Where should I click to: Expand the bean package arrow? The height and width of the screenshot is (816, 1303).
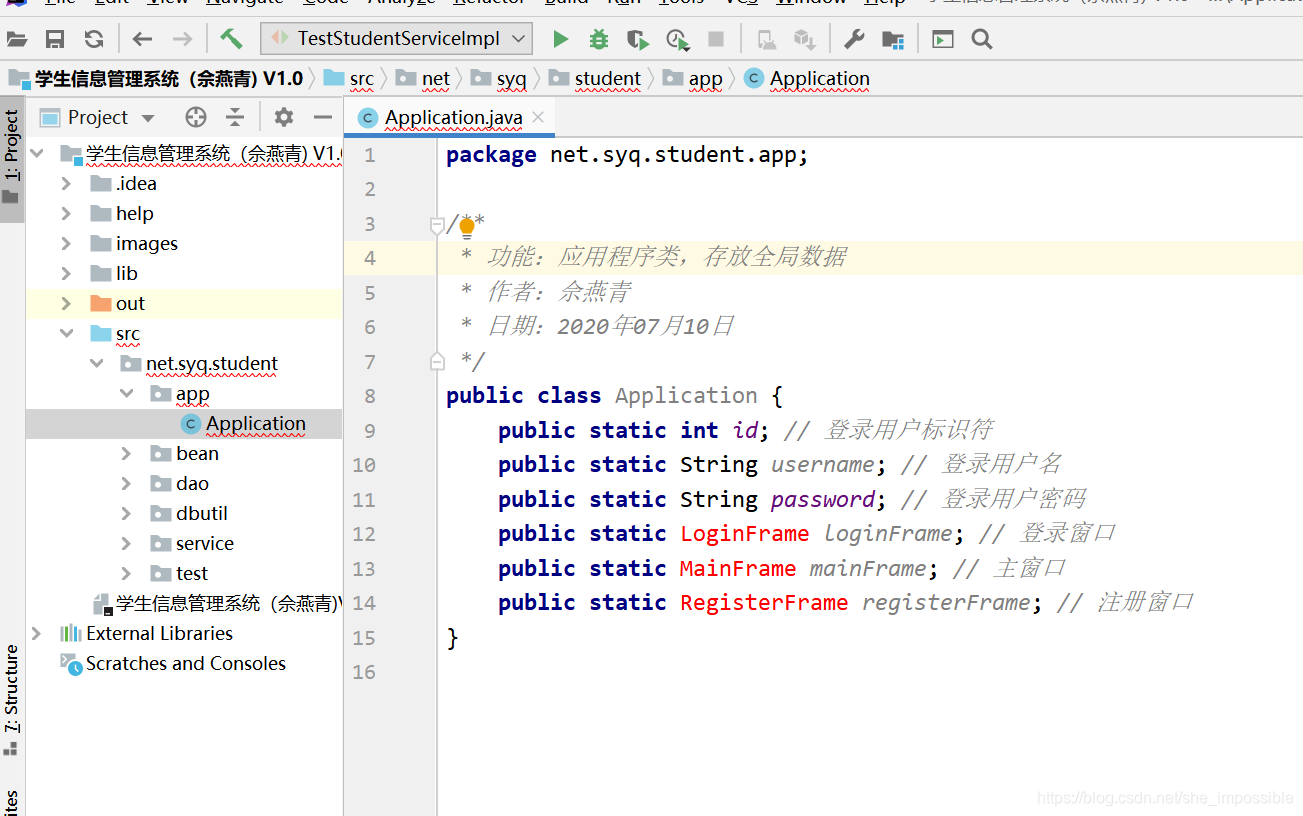pos(127,453)
